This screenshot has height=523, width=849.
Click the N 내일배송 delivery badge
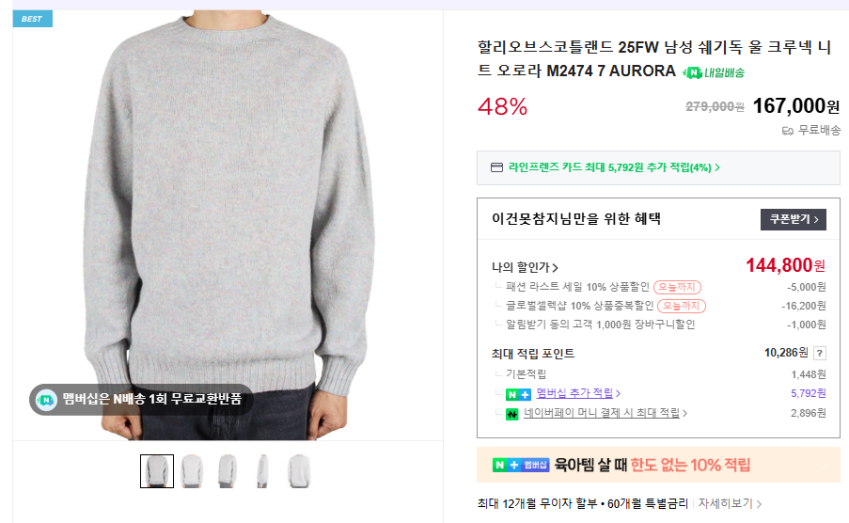[713, 73]
